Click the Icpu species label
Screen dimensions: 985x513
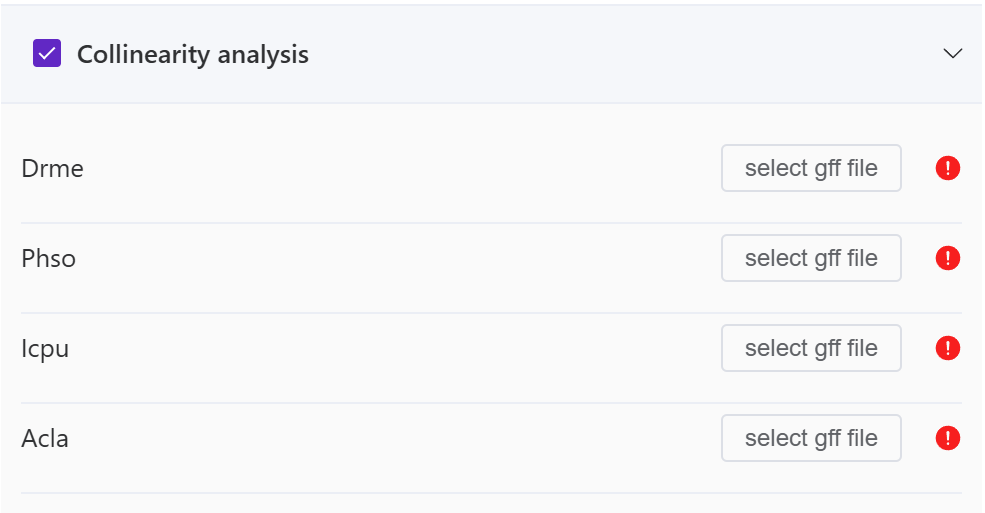pyautogui.click(x=45, y=348)
